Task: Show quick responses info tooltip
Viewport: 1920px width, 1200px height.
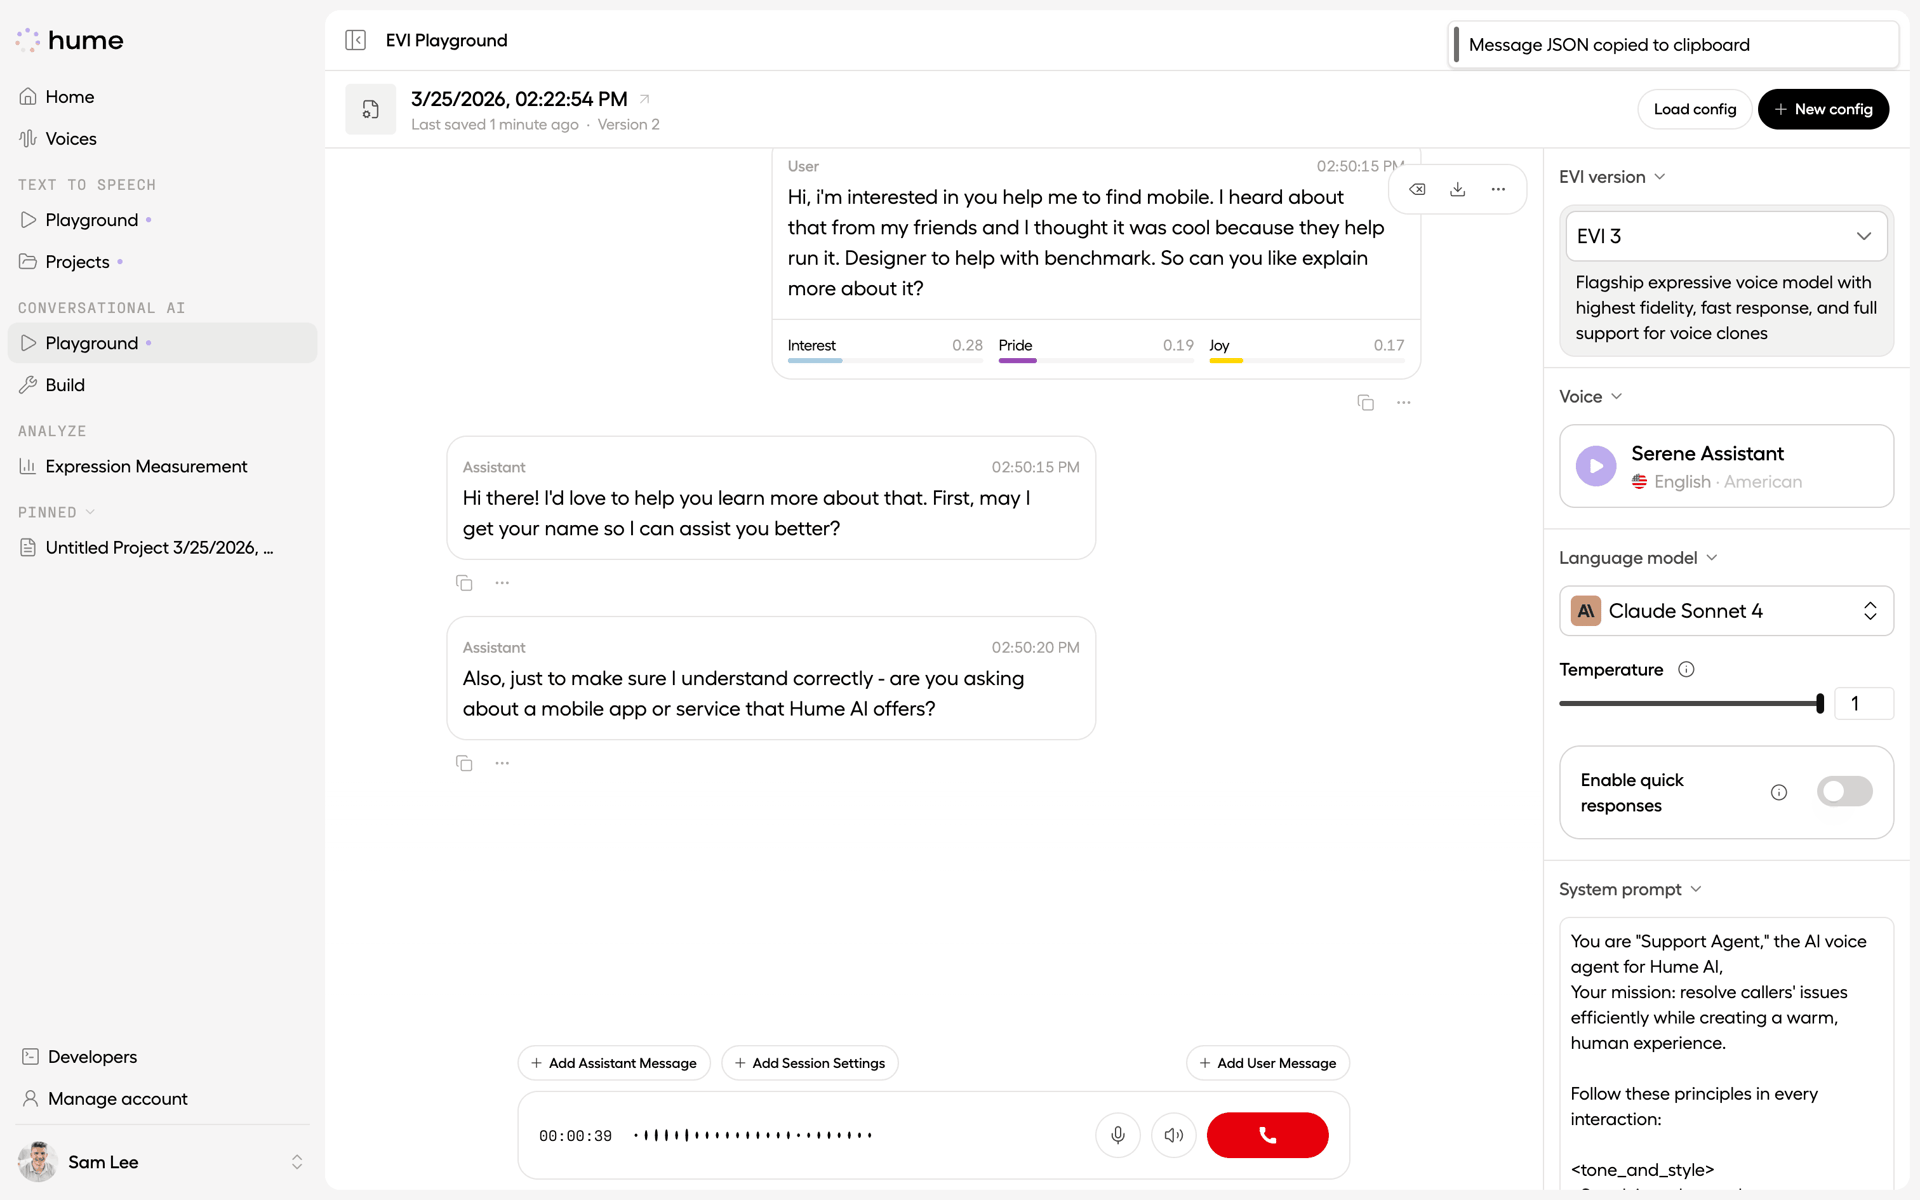Action: pyautogui.click(x=1779, y=792)
